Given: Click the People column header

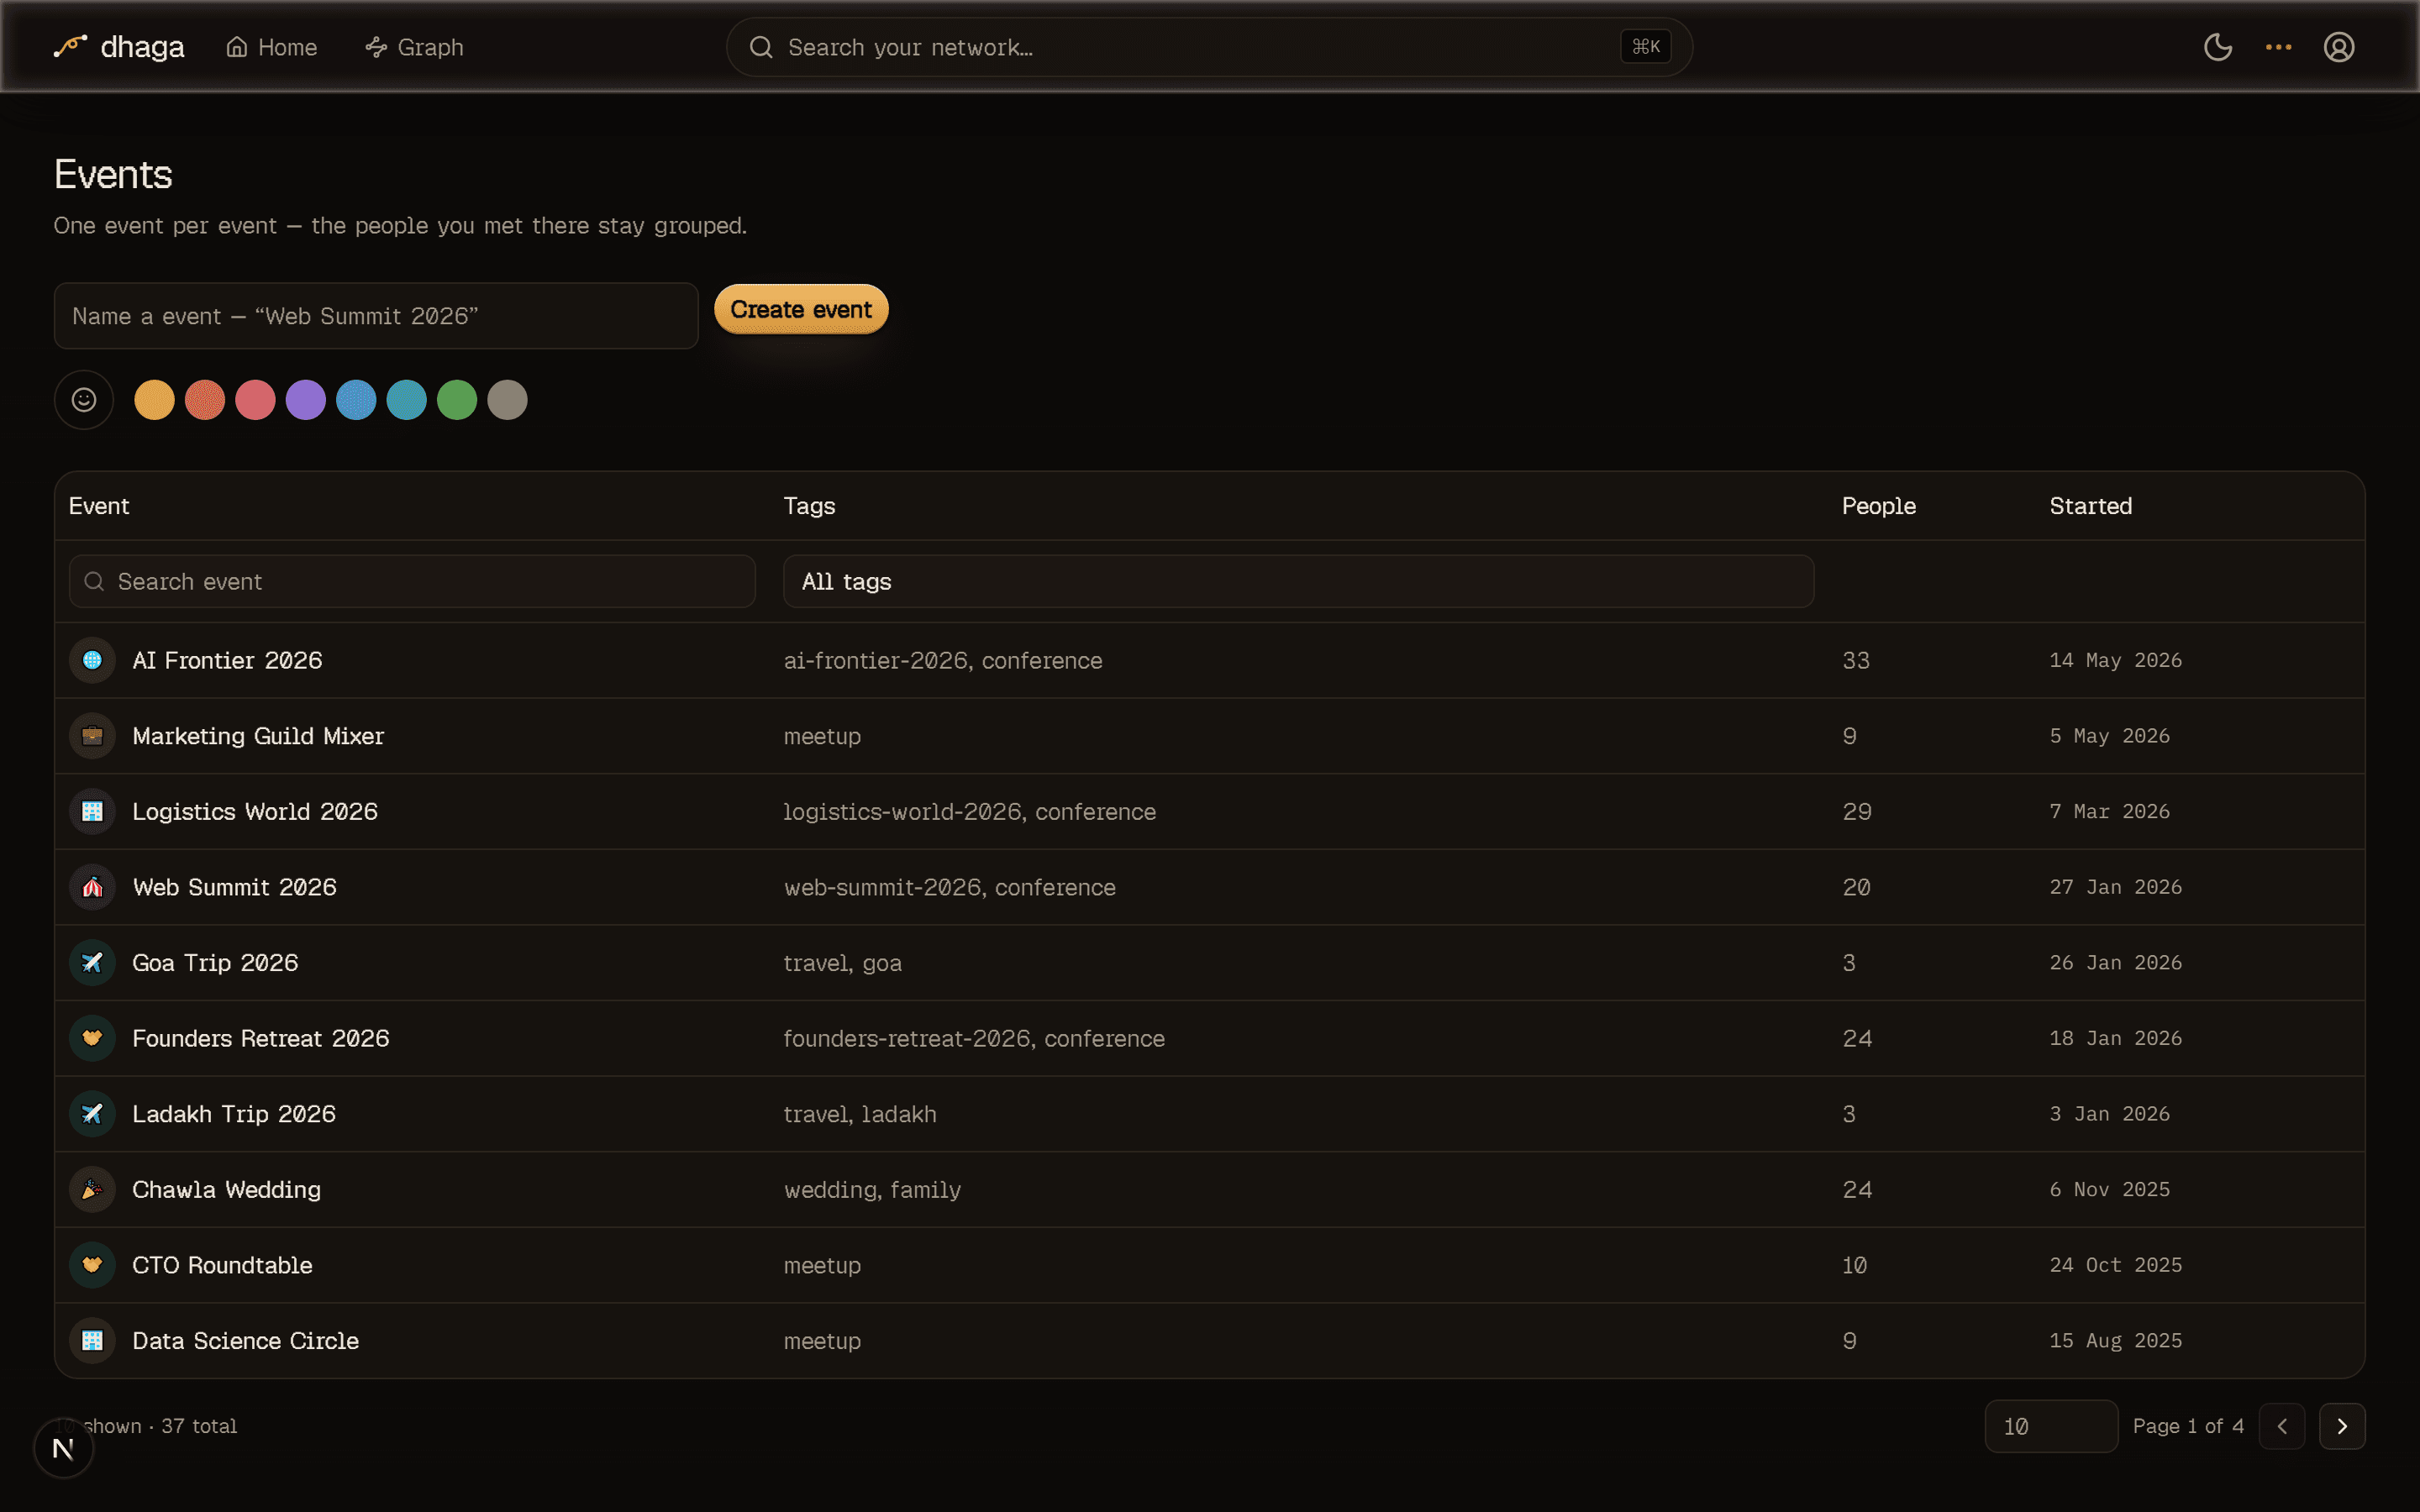Looking at the screenshot, I should 1878,506.
